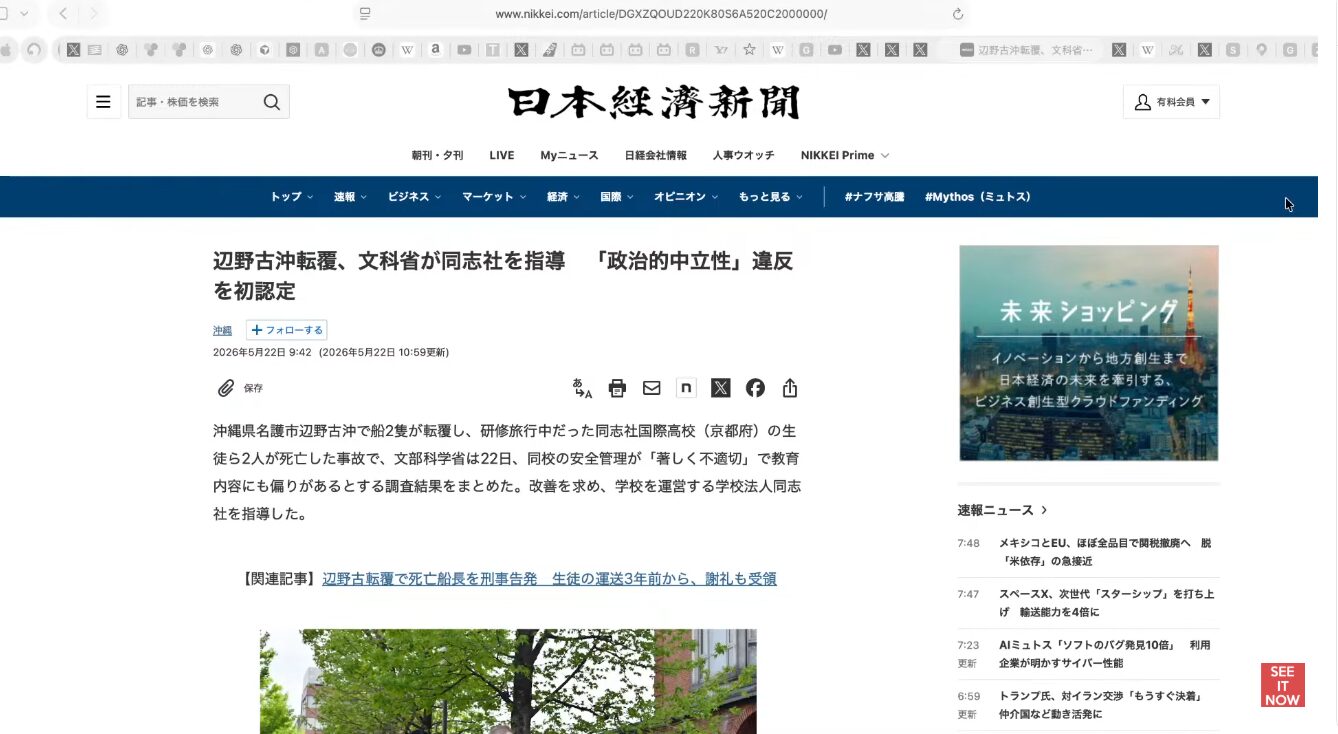1338x734 pixels.
Task: Share article to note (n icon)
Action: 686,388
